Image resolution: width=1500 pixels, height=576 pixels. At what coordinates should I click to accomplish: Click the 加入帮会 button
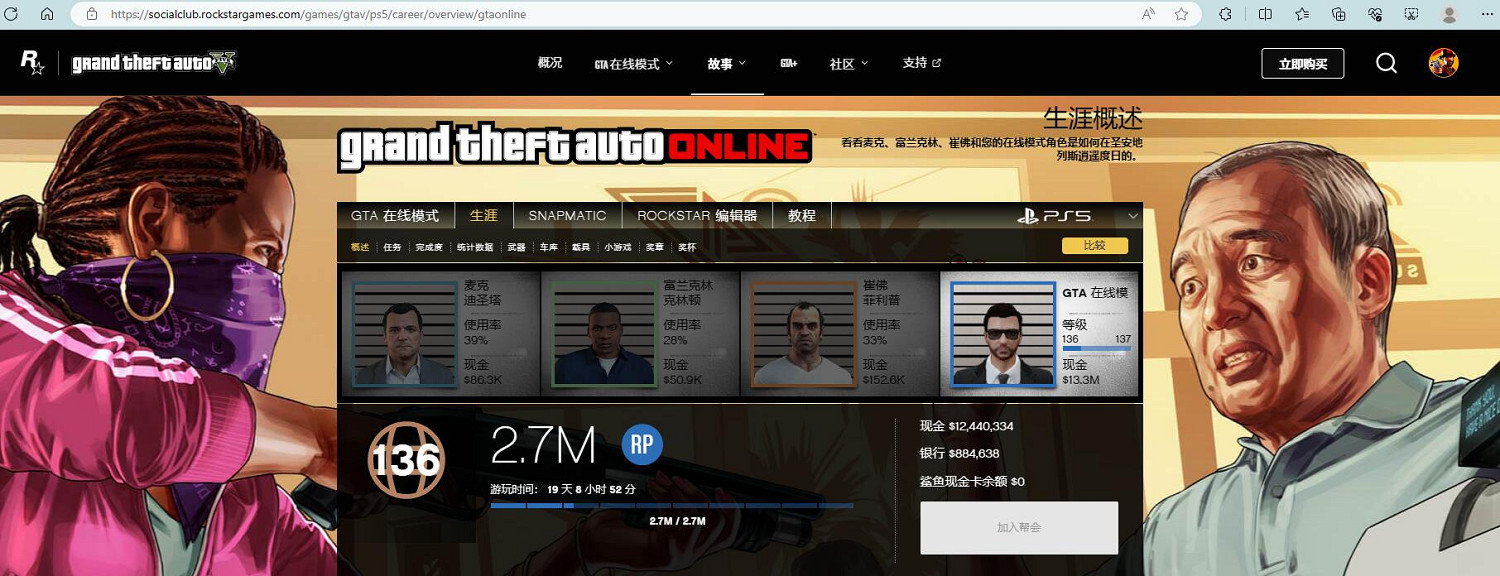(x=1018, y=527)
